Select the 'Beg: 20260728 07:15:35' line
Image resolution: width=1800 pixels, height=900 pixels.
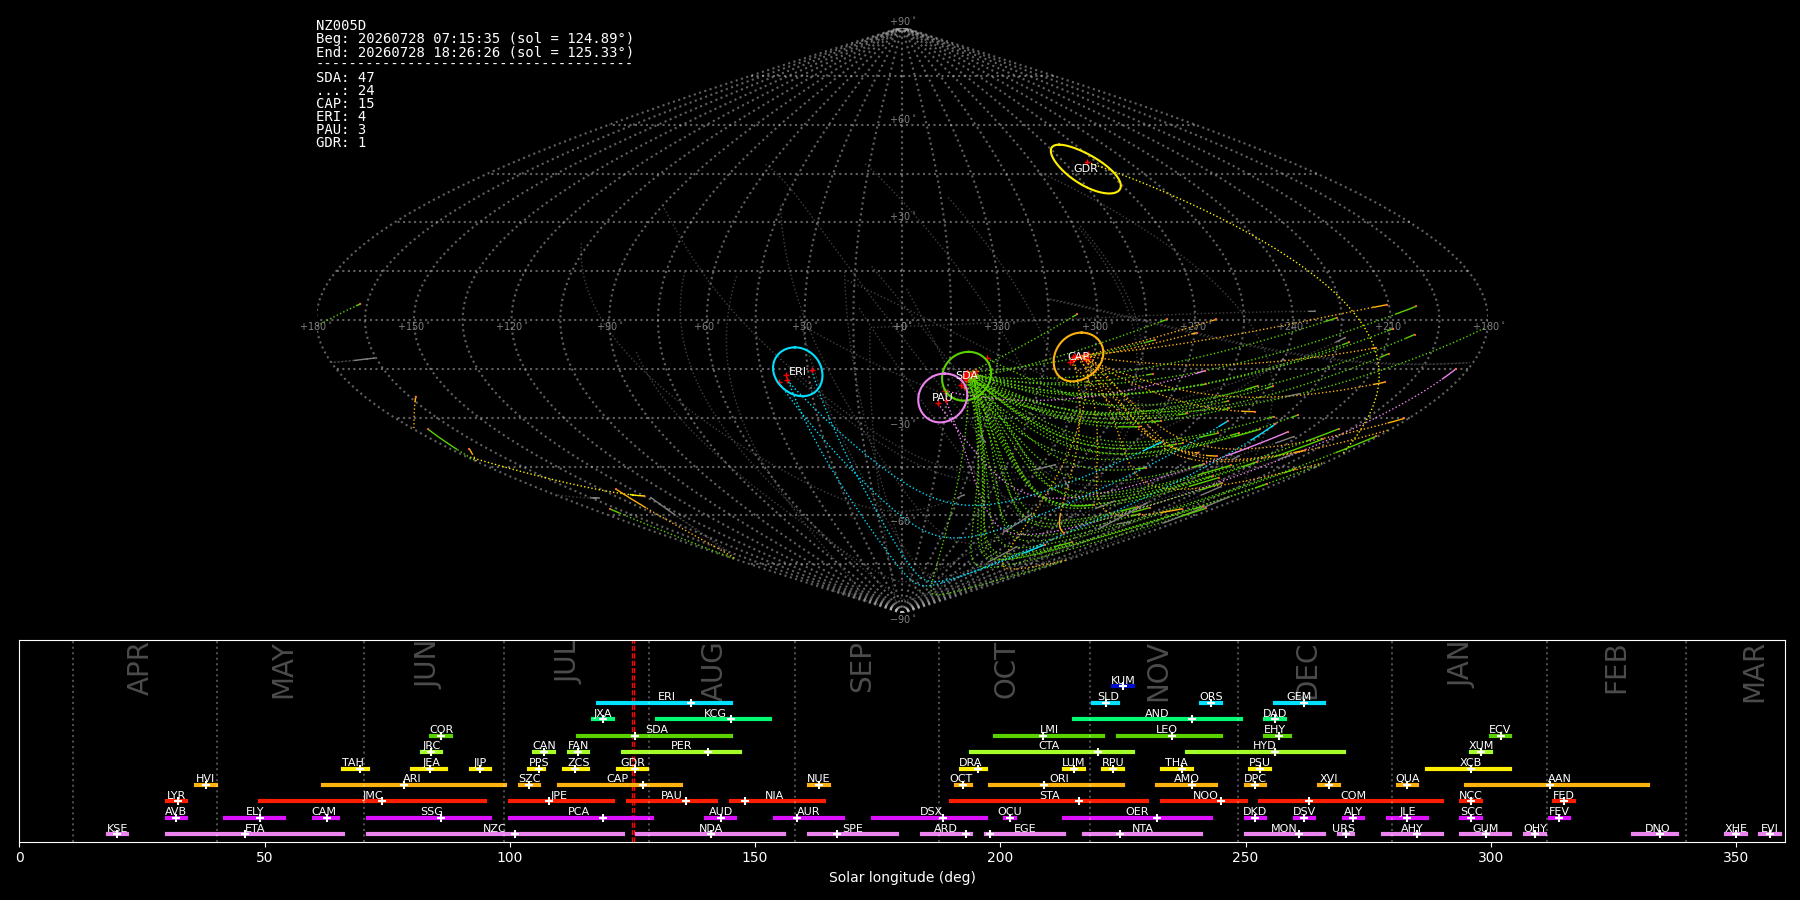coord(475,39)
